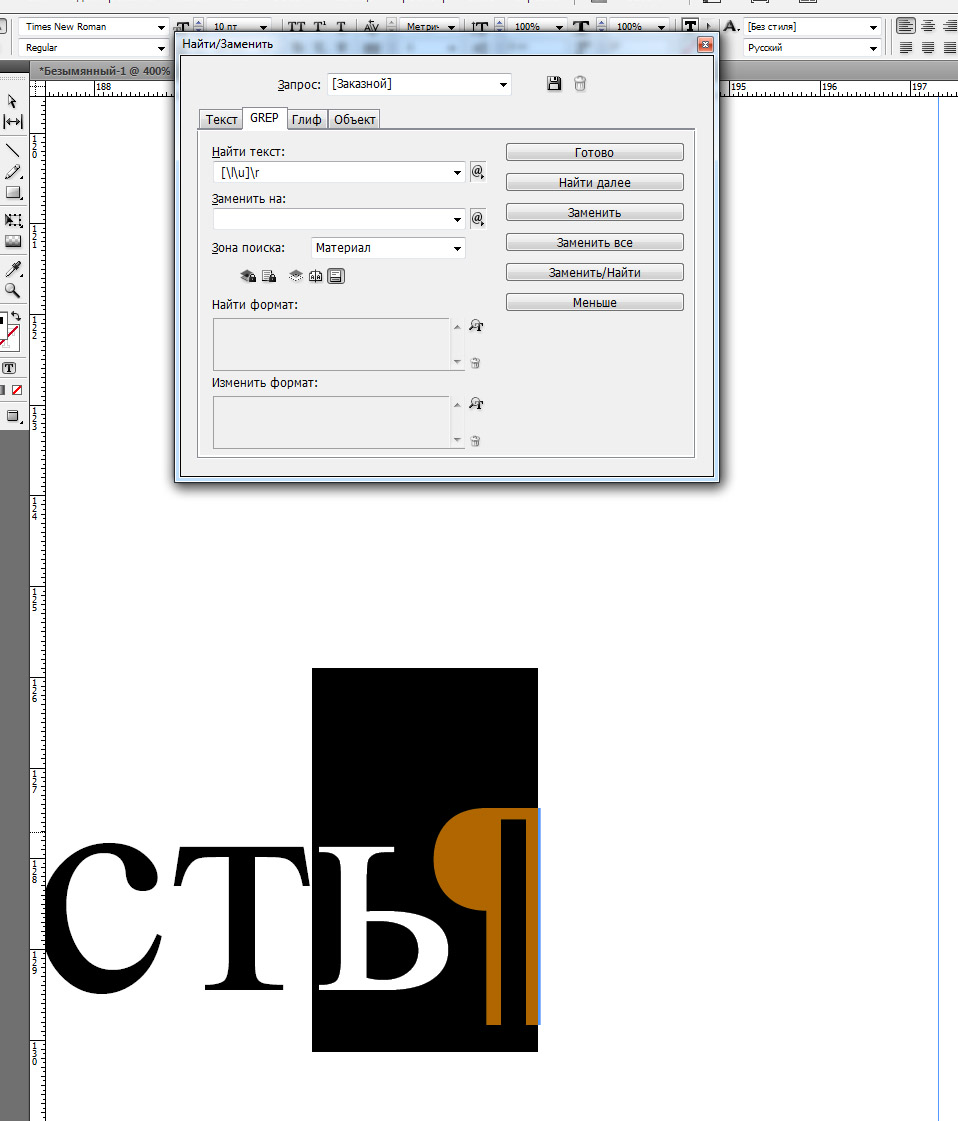Click the Найти далее button

pos(594,182)
